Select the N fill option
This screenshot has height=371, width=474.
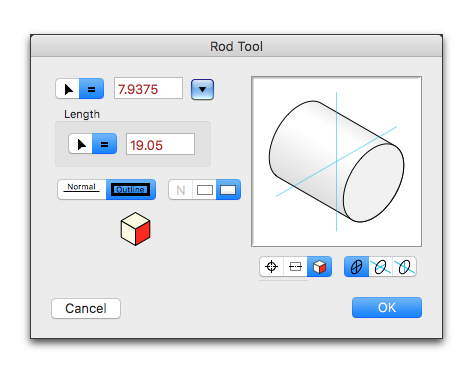[x=181, y=190]
